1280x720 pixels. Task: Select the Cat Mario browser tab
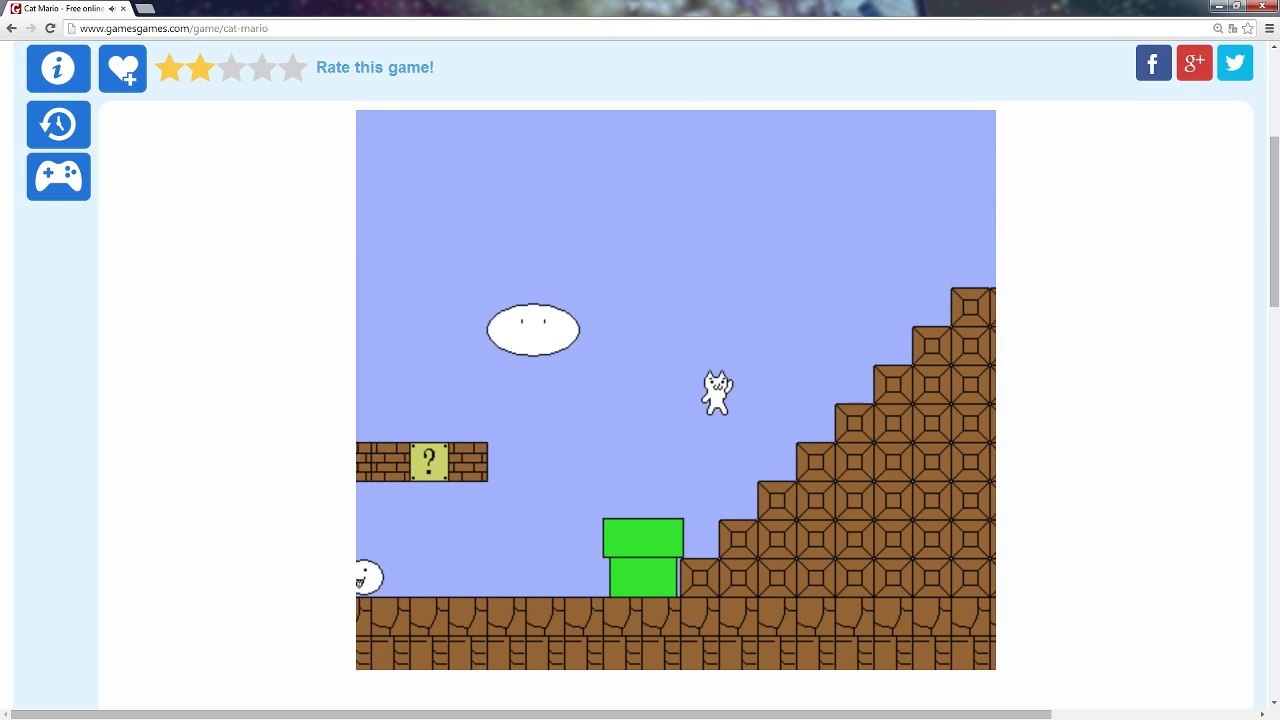pyautogui.click(x=68, y=8)
